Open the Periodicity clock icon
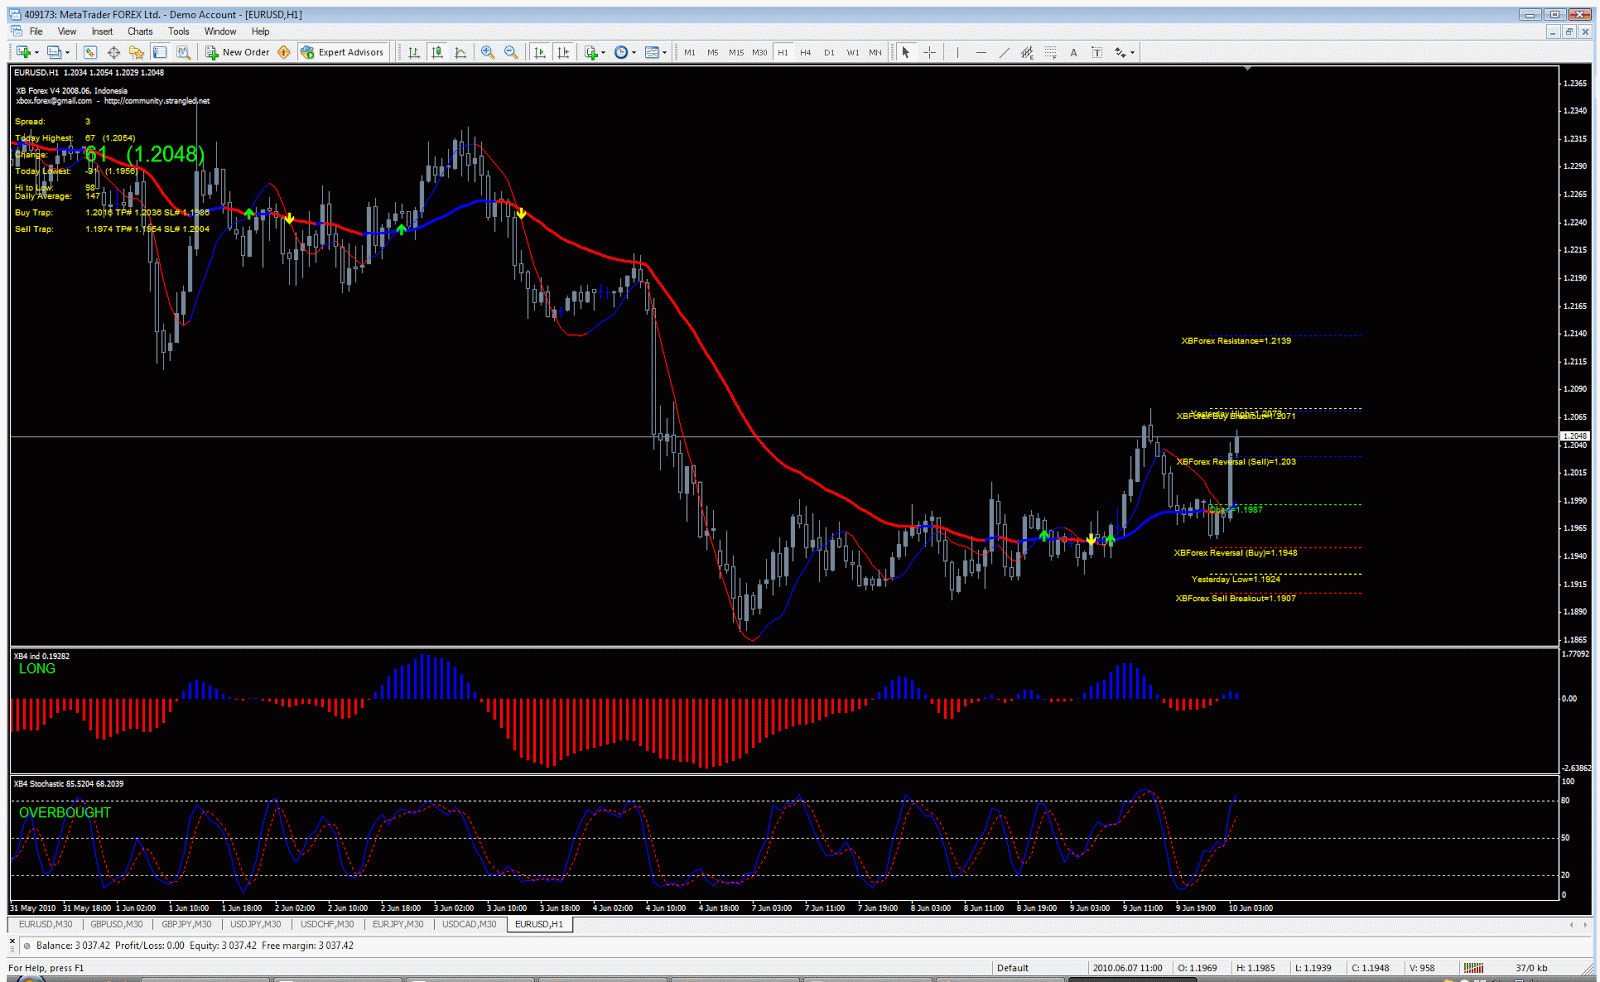 coord(621,52)
